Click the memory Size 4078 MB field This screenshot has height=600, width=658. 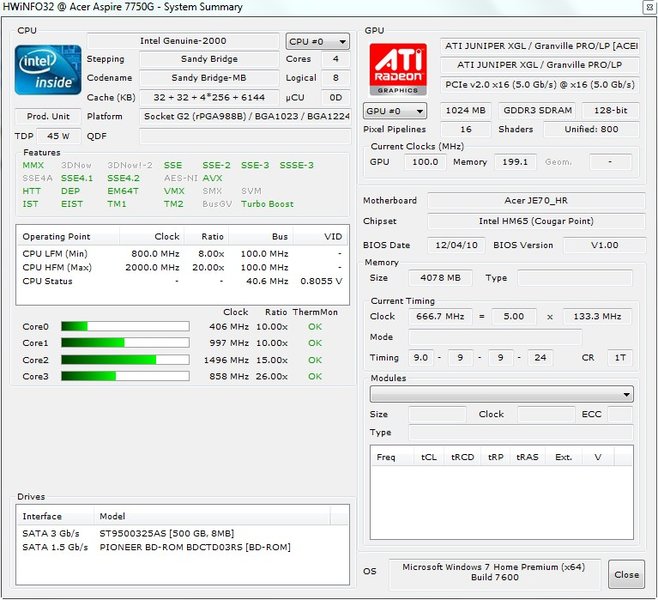pyautogui.click(x=440, y=278)
